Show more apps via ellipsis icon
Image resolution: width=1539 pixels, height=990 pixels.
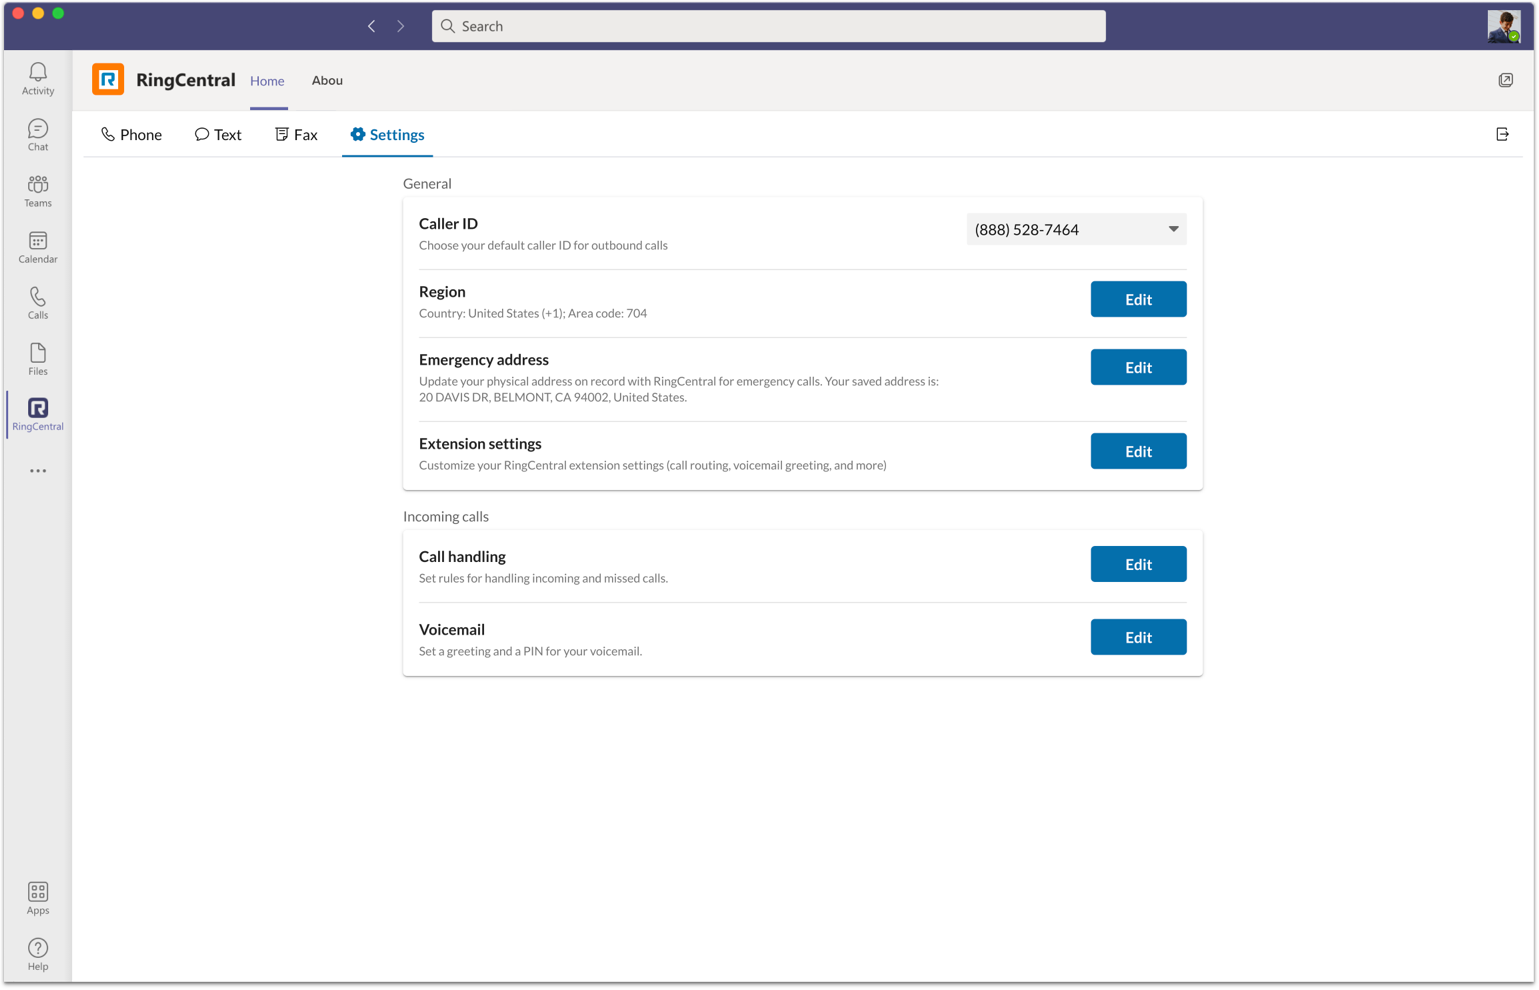38,470
